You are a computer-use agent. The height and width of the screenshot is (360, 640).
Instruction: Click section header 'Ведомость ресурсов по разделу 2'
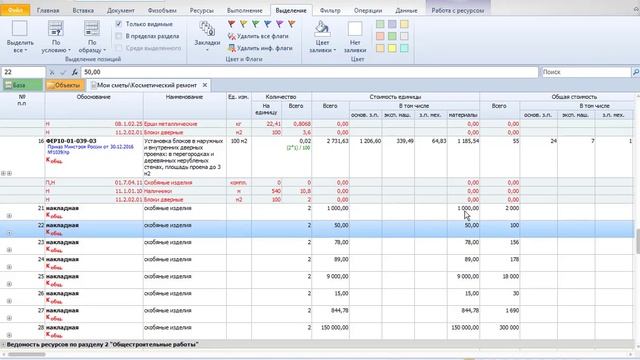pyautogui.click(x=102, y=345)
